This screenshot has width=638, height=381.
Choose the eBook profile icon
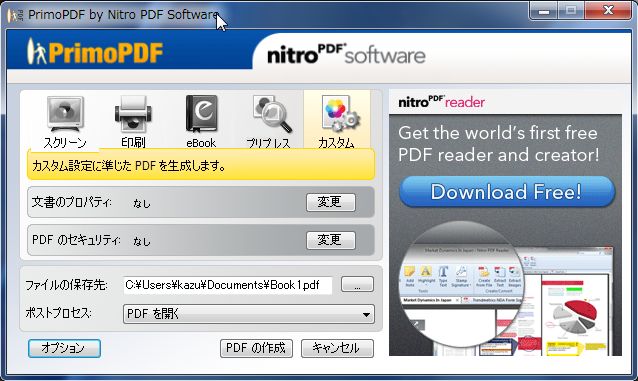(x=201, y=121)
